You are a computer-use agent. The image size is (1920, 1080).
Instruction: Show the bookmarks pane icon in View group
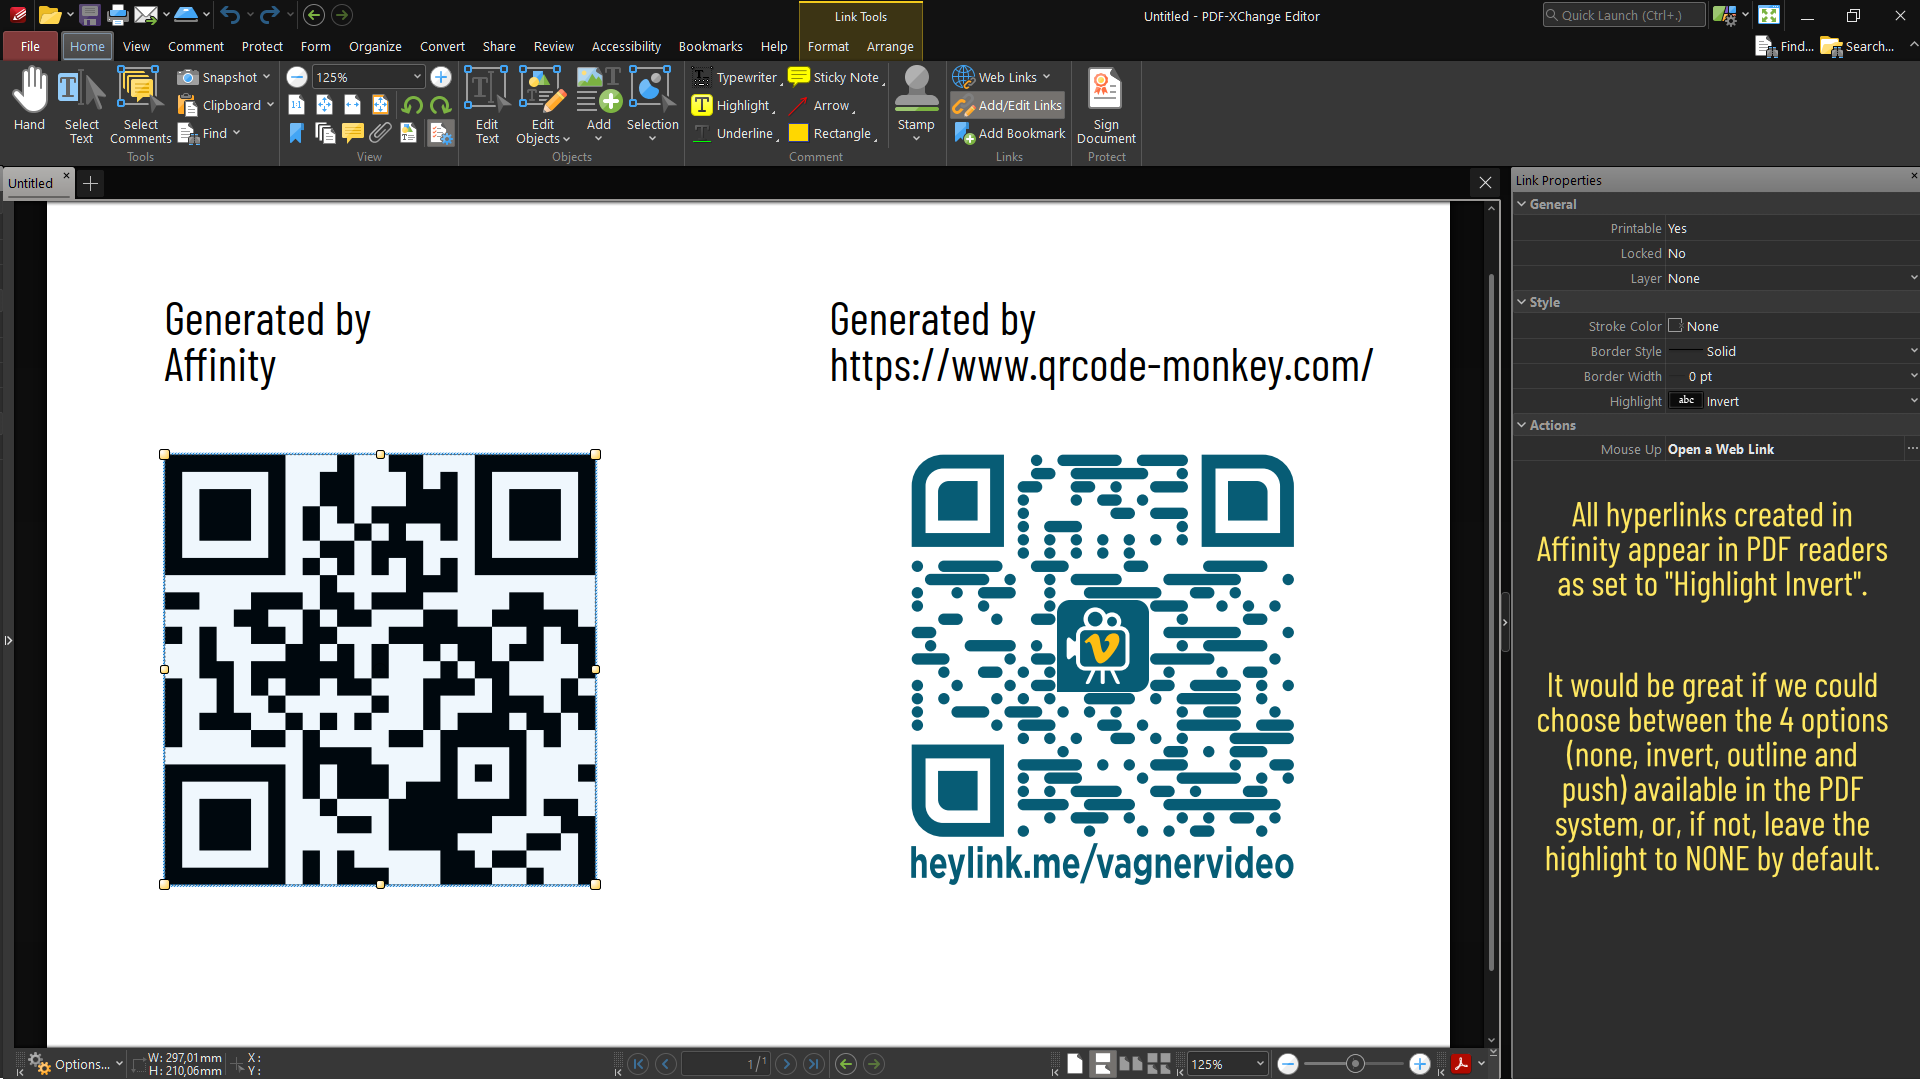tap(297, 133)
